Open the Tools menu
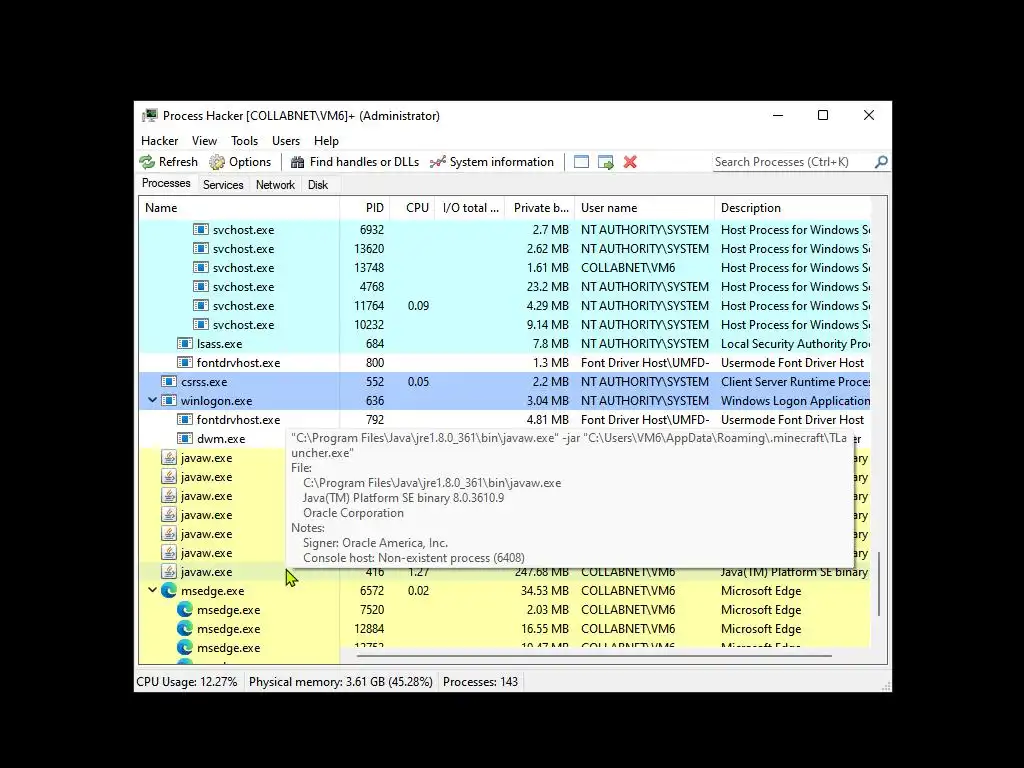This screenshot has width=1024, height=768. click(244, 141)
